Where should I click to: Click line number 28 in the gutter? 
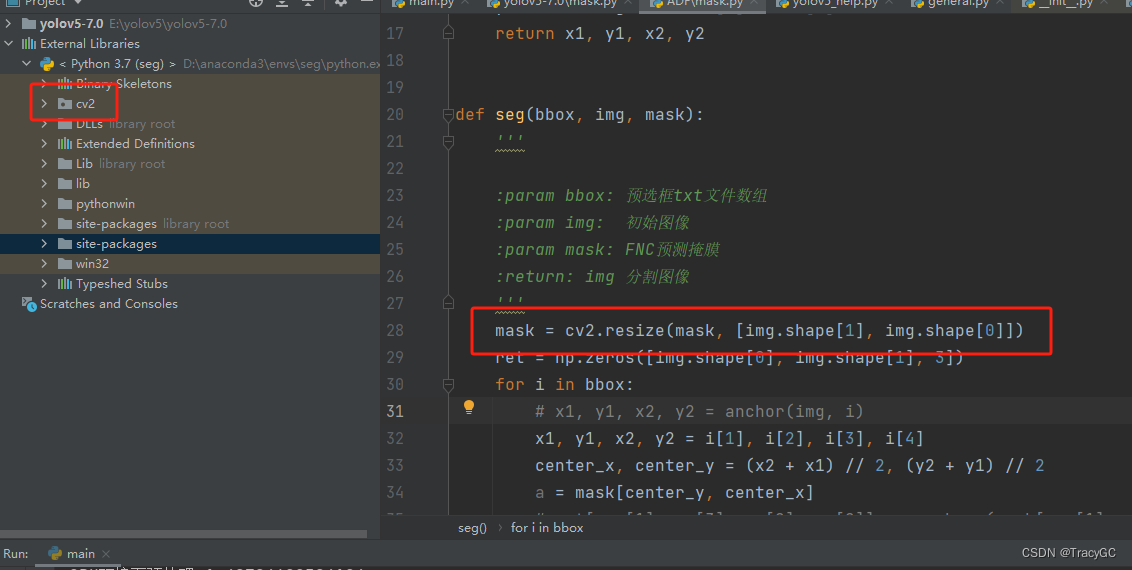(x=395, y=330)
